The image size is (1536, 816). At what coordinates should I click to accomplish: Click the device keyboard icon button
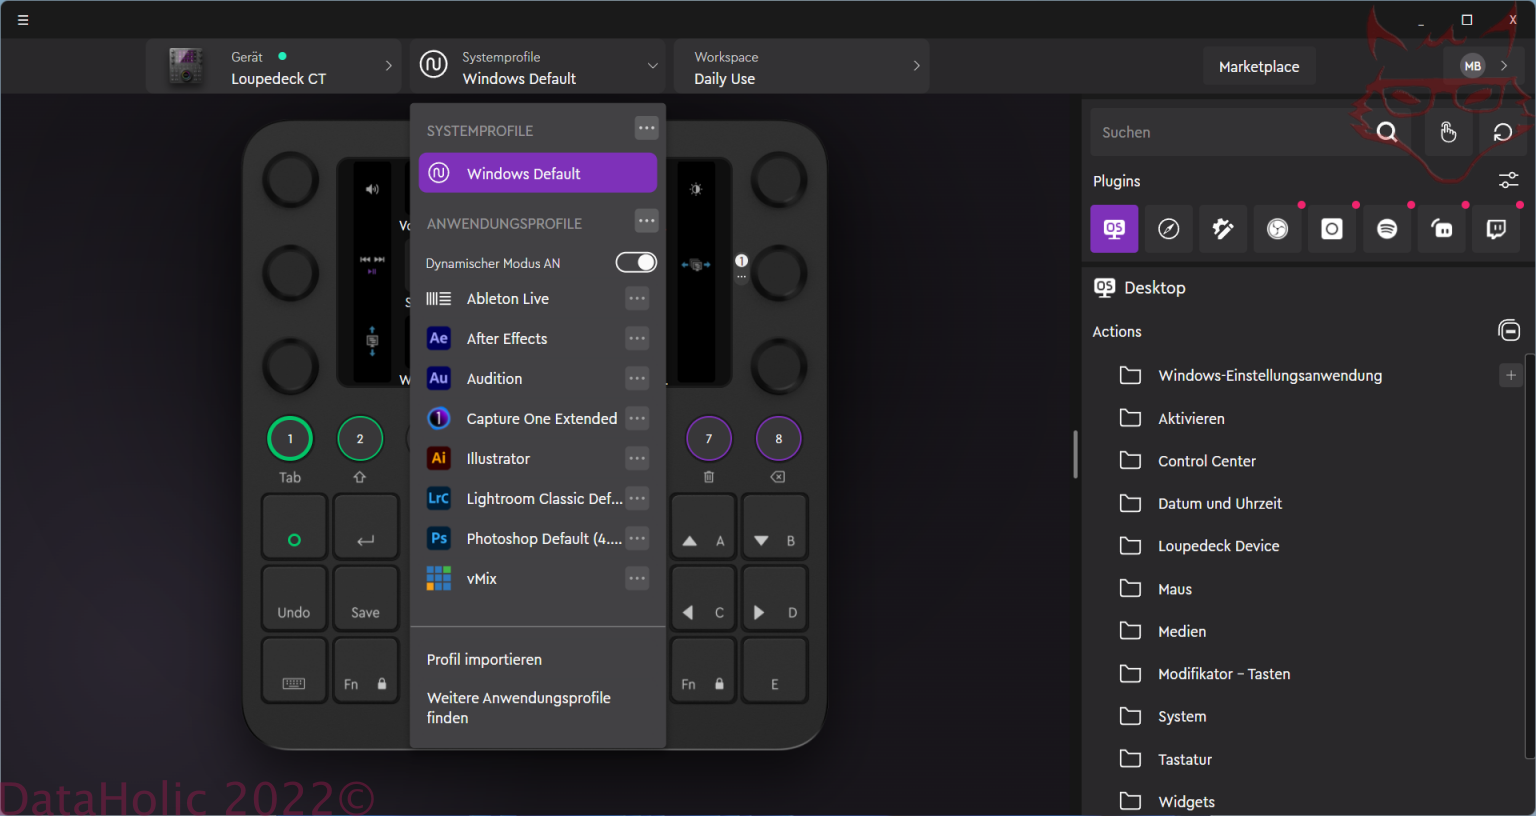[x=294, y=670]
